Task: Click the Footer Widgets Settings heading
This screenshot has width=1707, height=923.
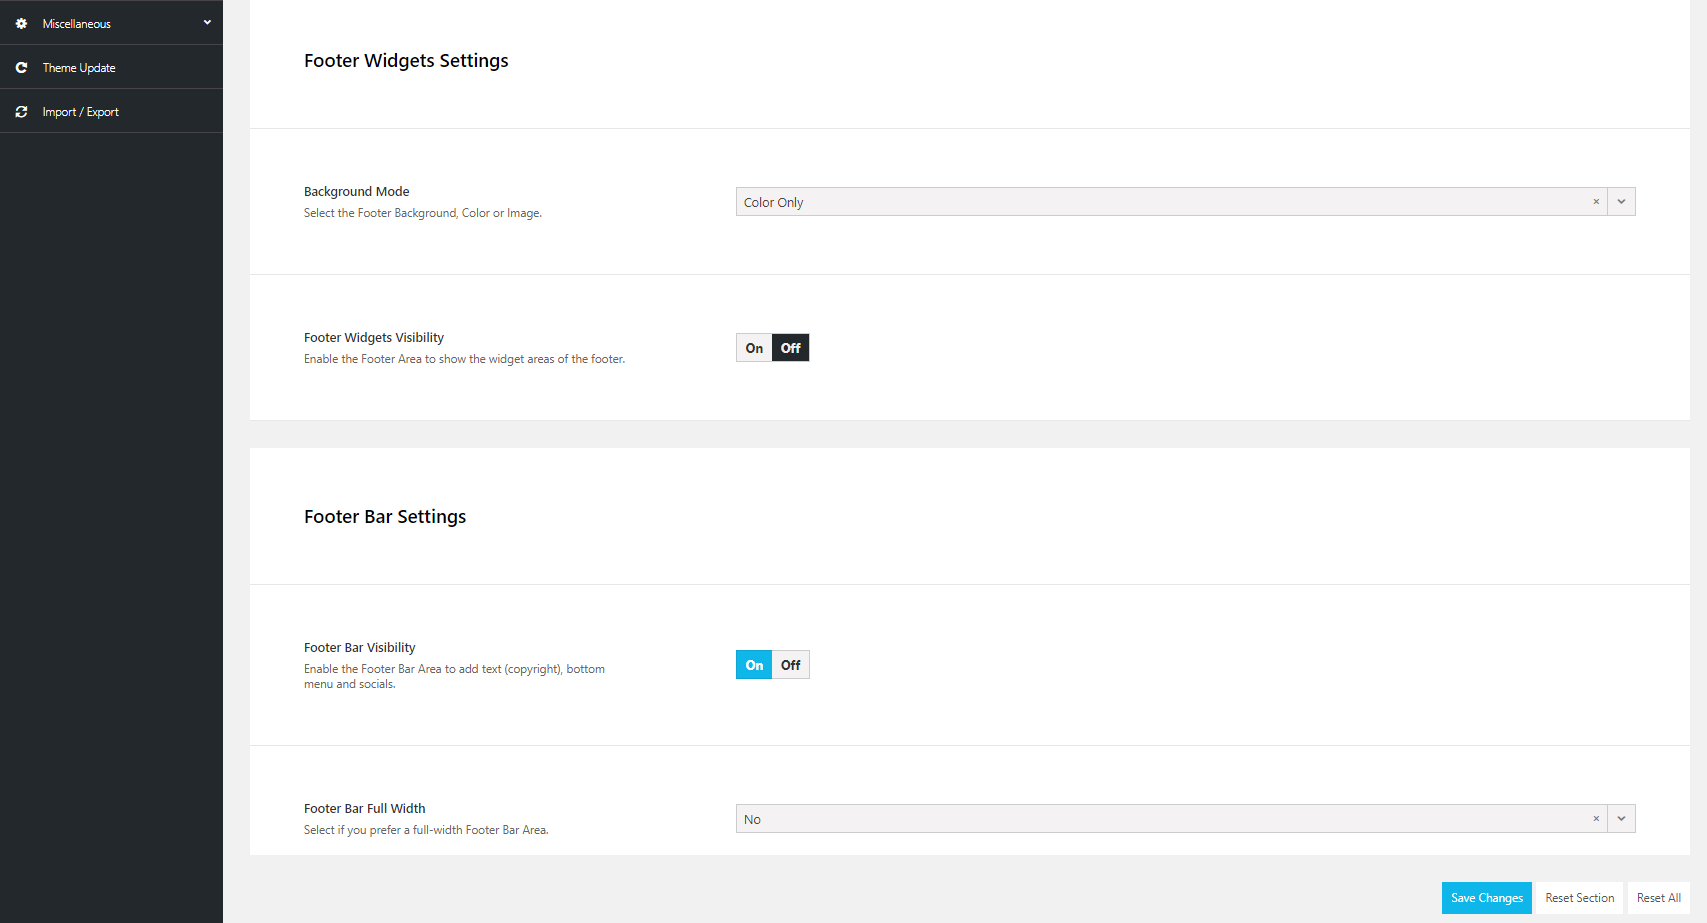Action: 406,61
